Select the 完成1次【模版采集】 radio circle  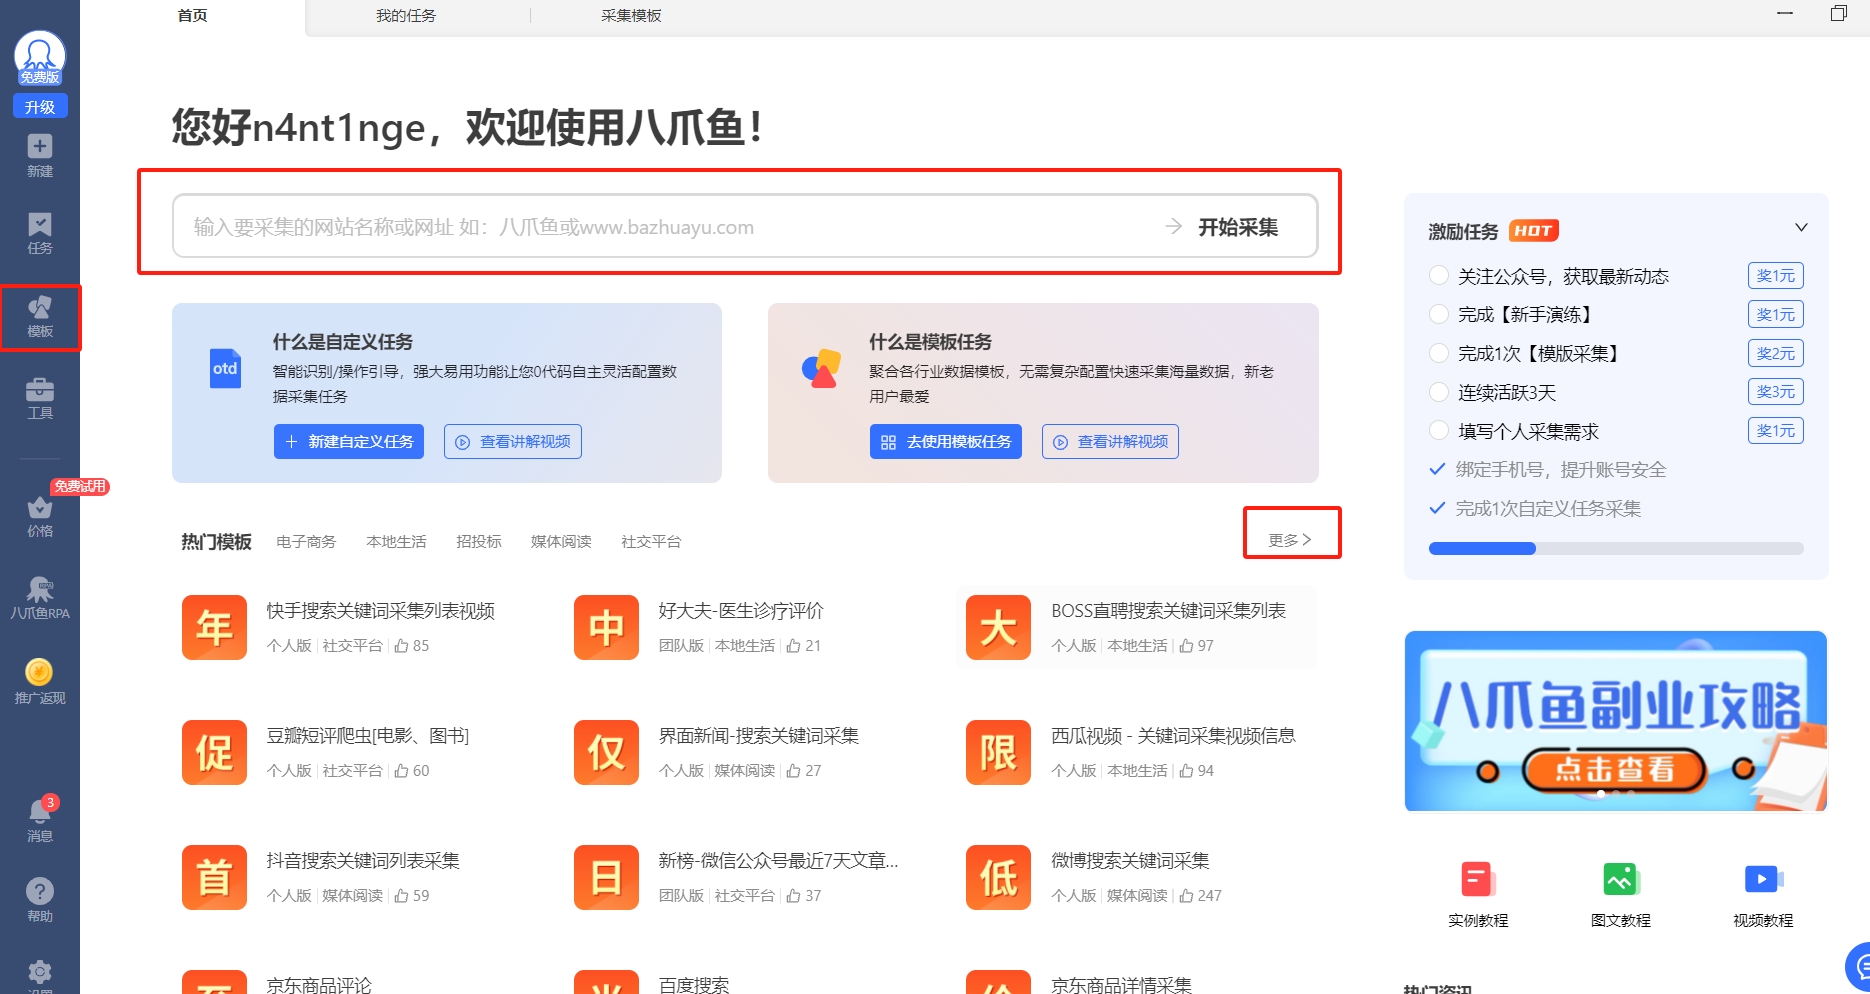pos(1438,353)
